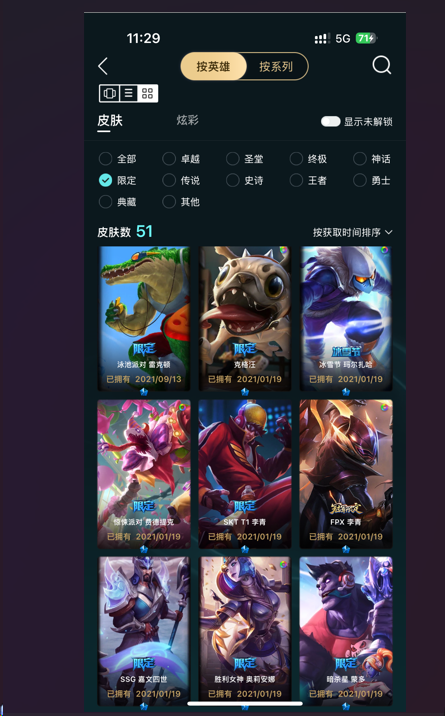The width and height of the screenshot is (445, 716).
Task: Toggle the 显示未解锁 switch
Action: pos(330,121)
